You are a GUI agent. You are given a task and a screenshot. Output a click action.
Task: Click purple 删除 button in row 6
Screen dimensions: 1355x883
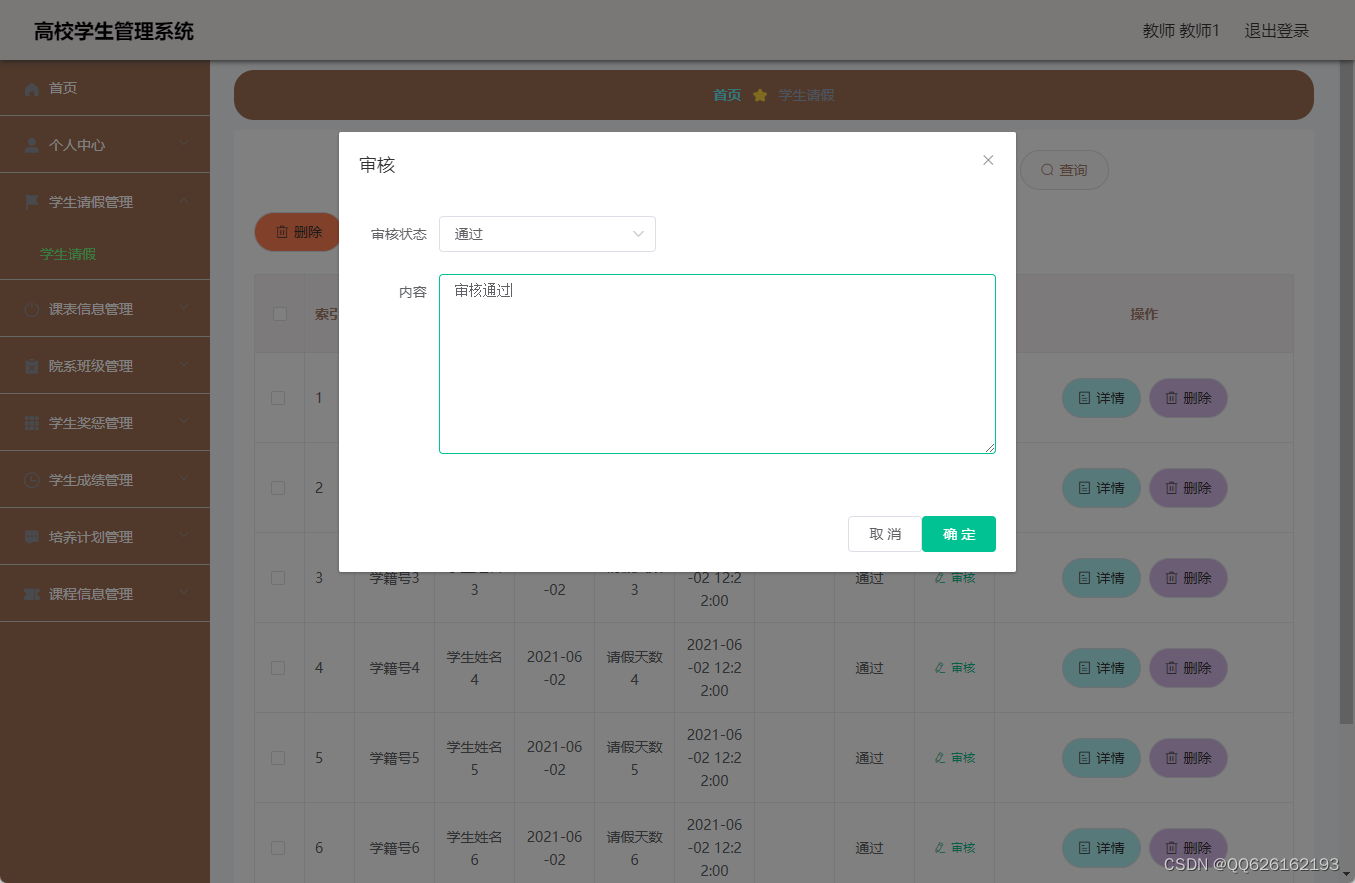1188,848
